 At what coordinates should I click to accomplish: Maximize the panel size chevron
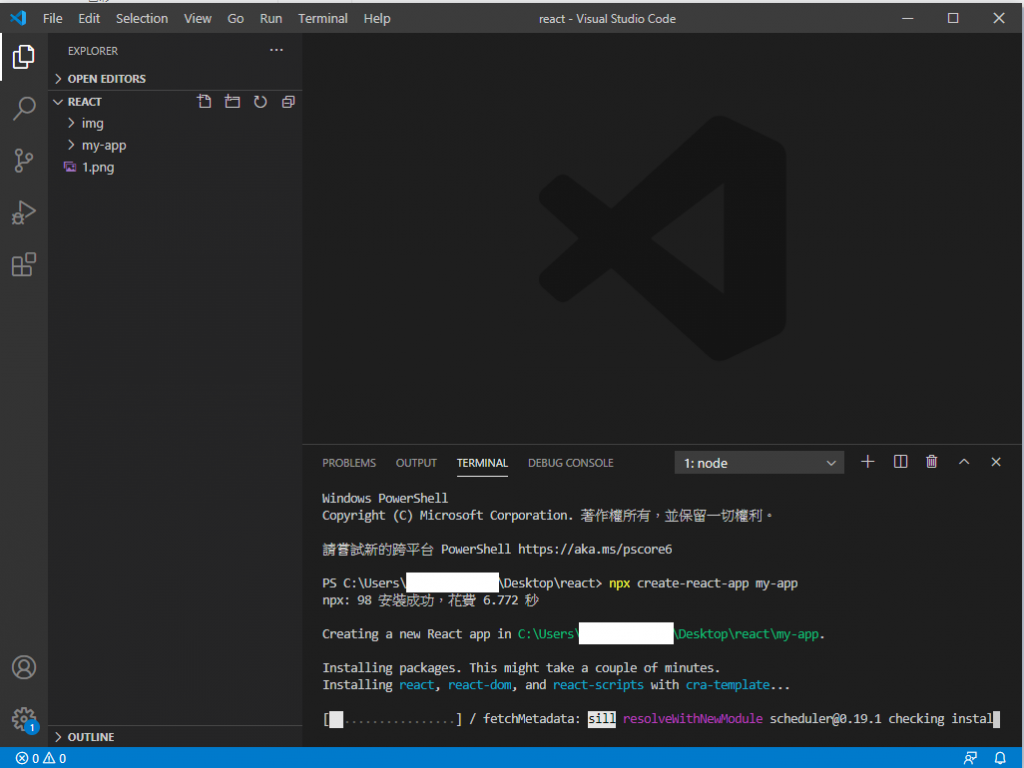(964, 462)
